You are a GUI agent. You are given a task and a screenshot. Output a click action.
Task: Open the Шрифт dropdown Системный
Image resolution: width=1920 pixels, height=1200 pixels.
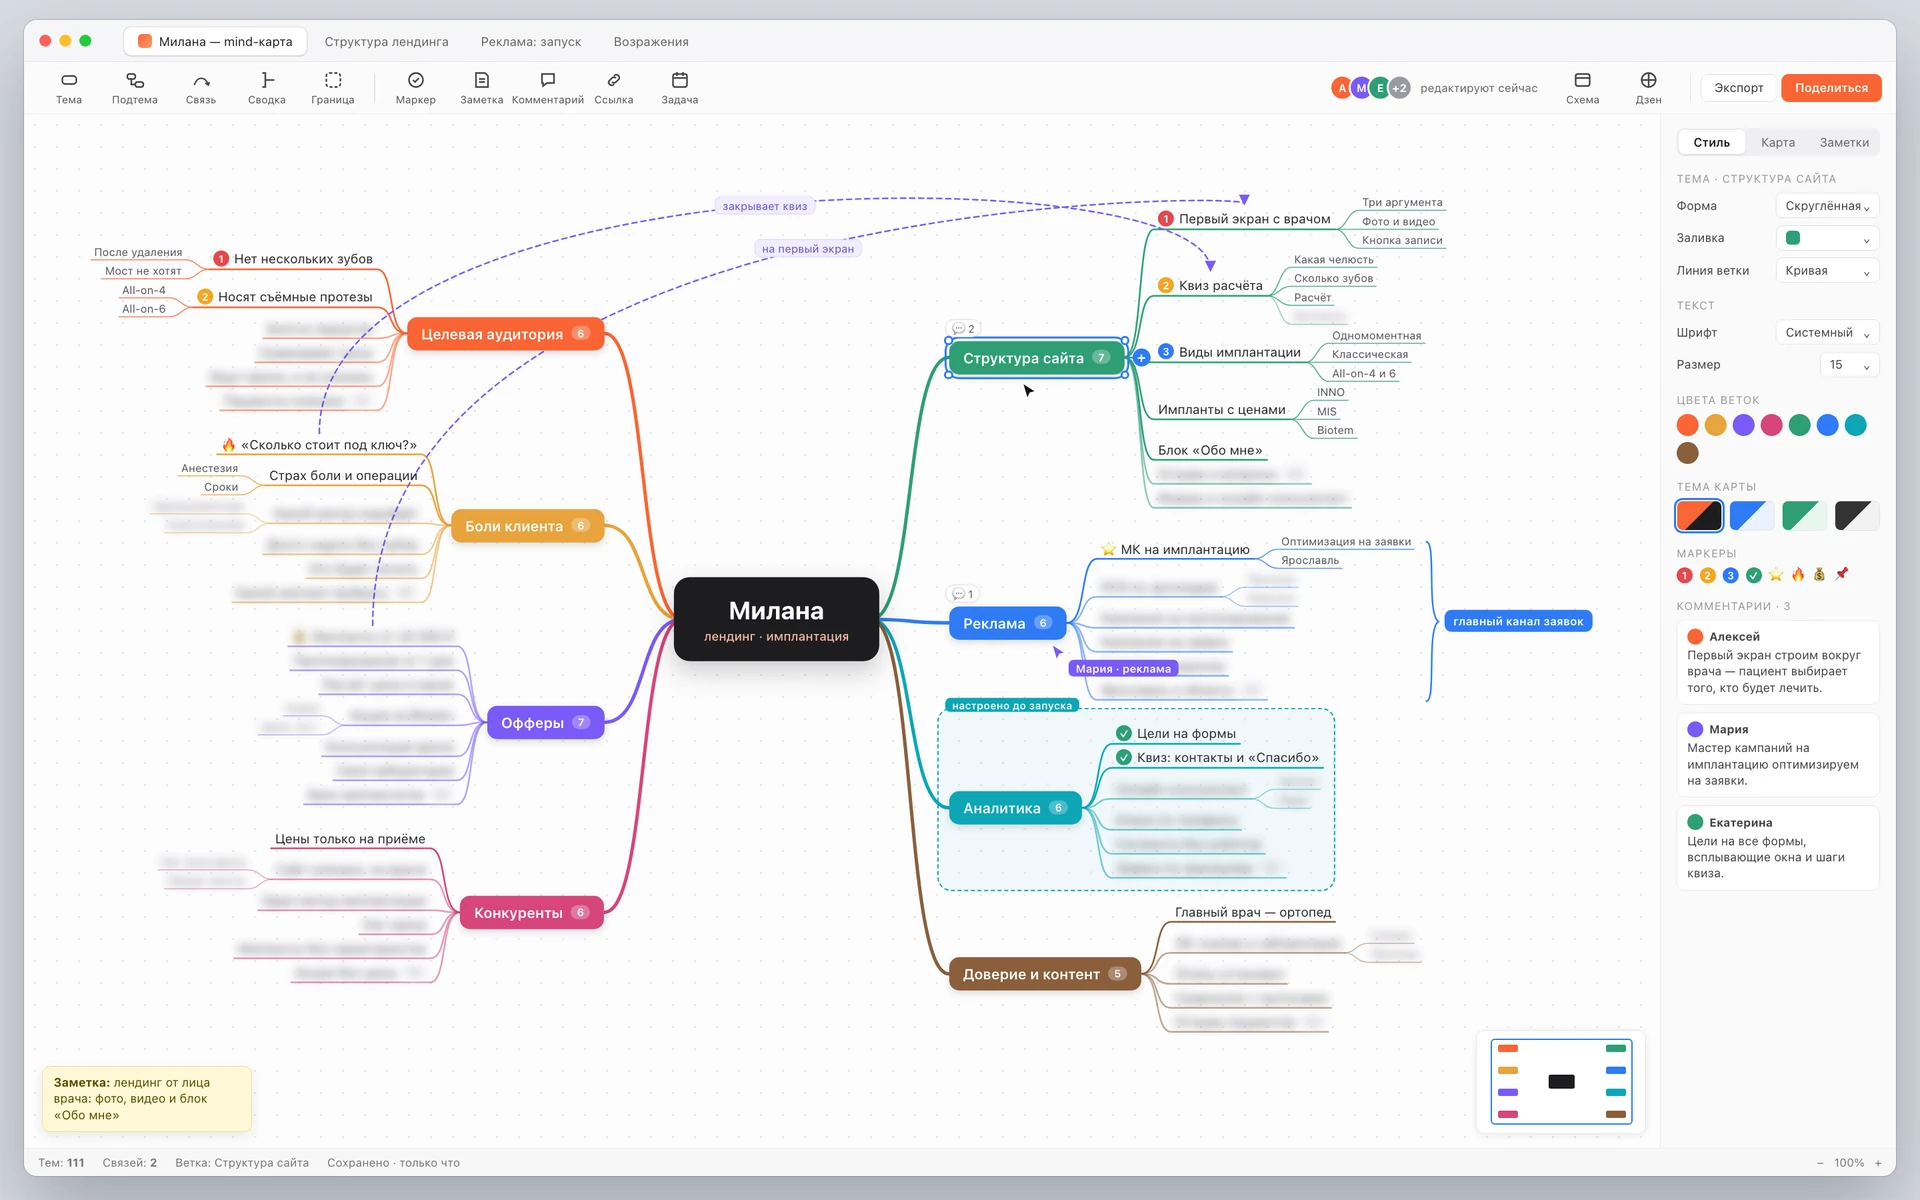point(1828,332)
